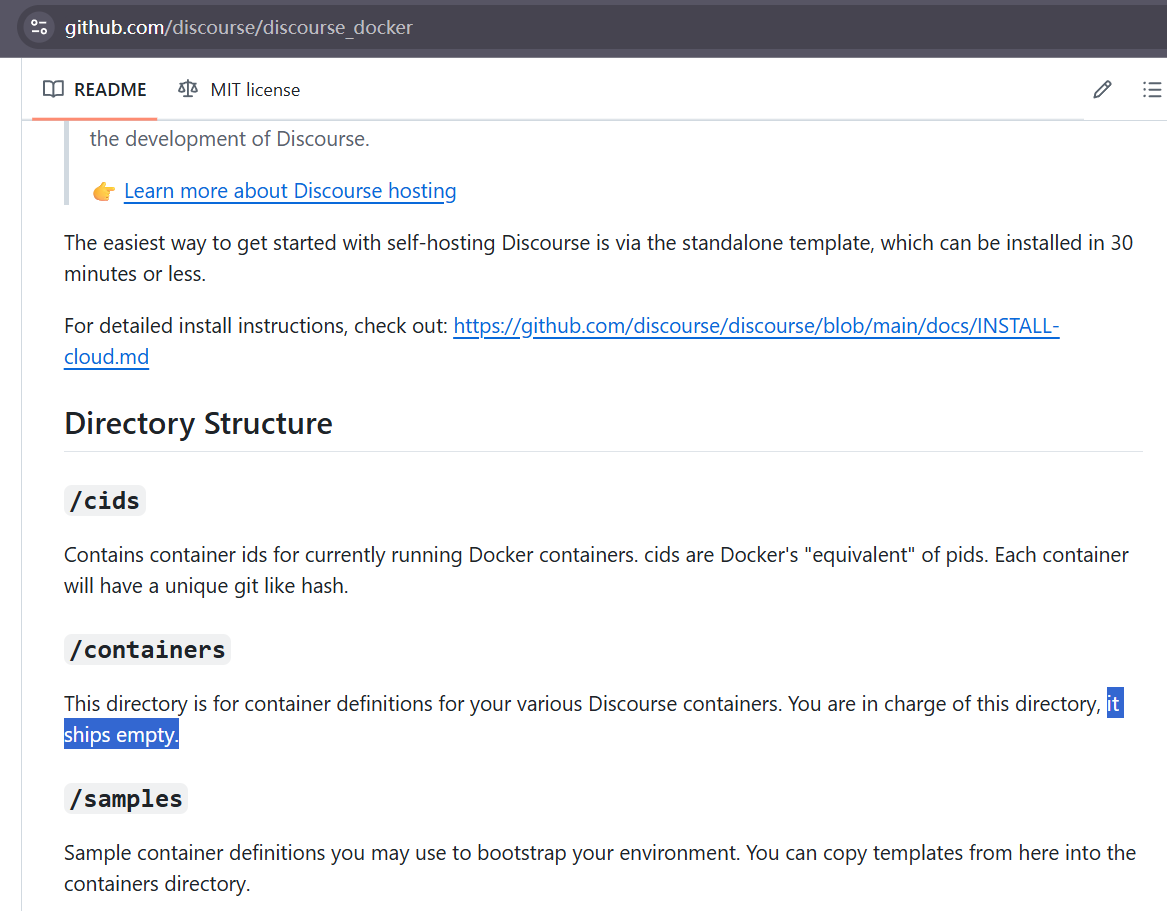Click the wrapped cloud.md link text
1167x911 pixels.
(106, 357)
